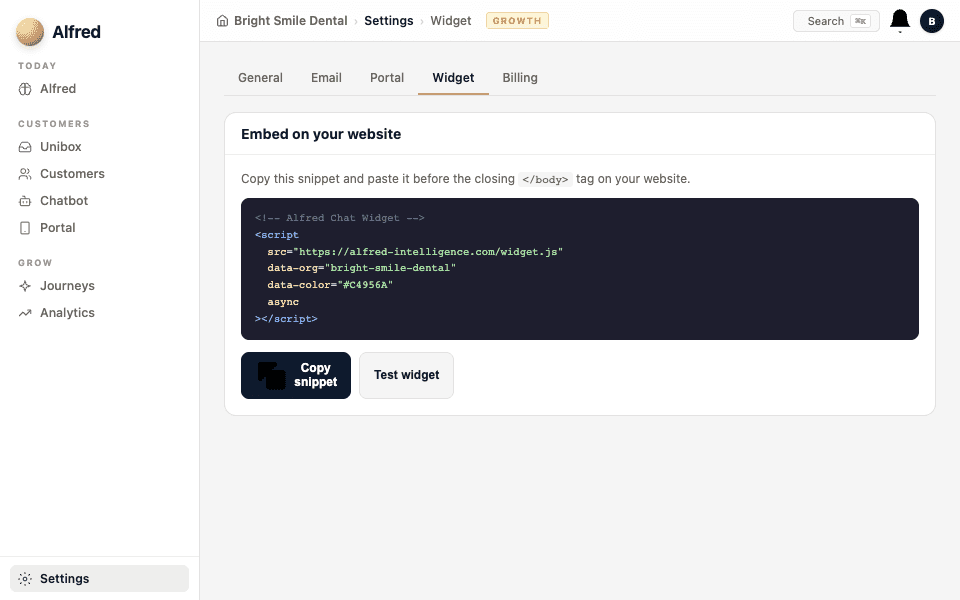Image resolution: width=960 pixels, height=600 pixels.
Task: Click the data-org "bright-smile-dental" line
Action: (x=361, y=268)
